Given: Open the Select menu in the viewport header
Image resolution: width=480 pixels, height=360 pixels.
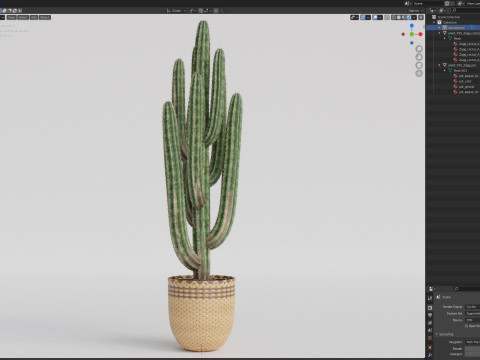Looking at the screenshot, I should pos(23,17).
